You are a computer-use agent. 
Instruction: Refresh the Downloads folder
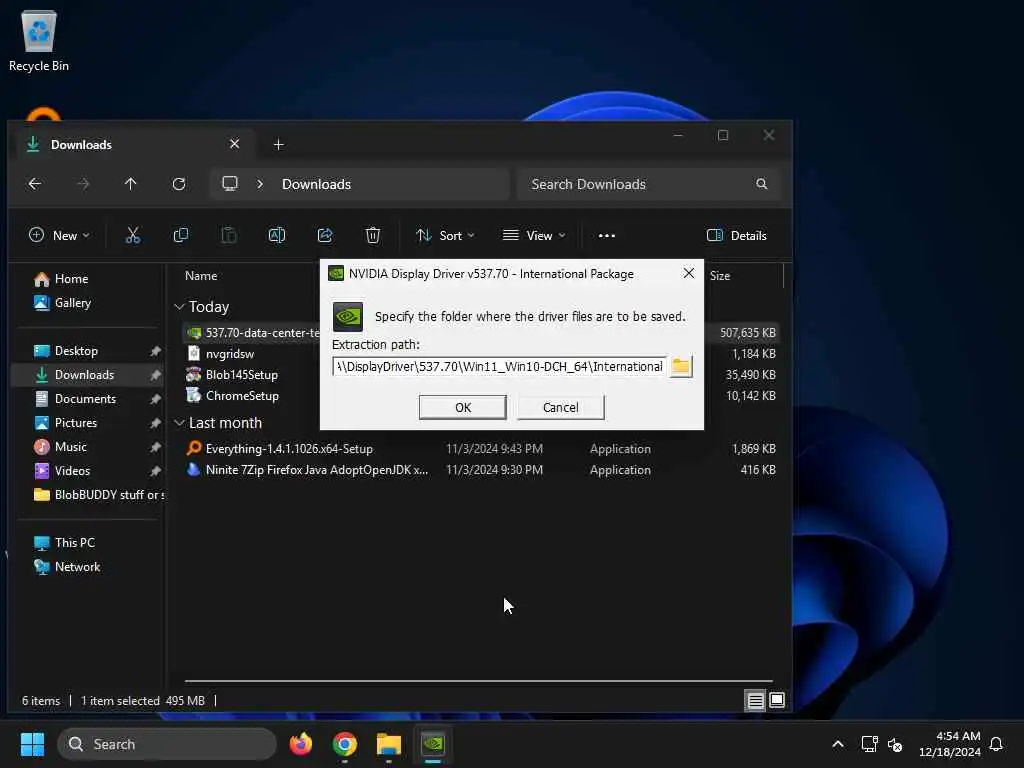(x=179, y=184)
